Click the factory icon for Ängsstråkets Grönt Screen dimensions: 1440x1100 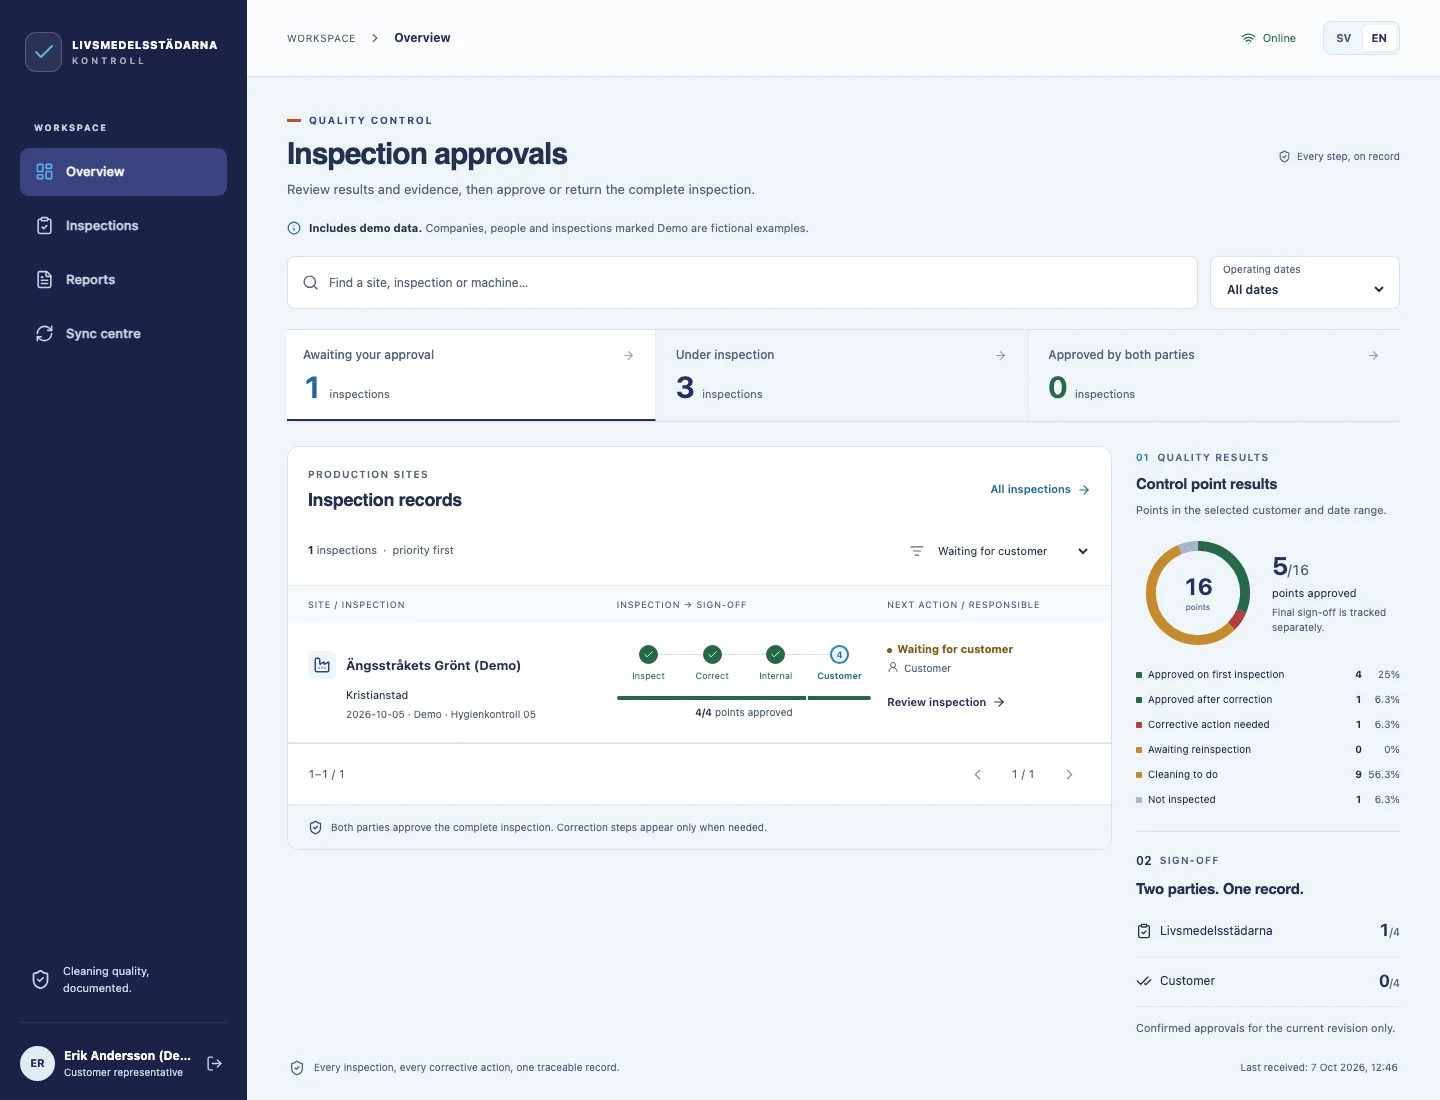322,665
